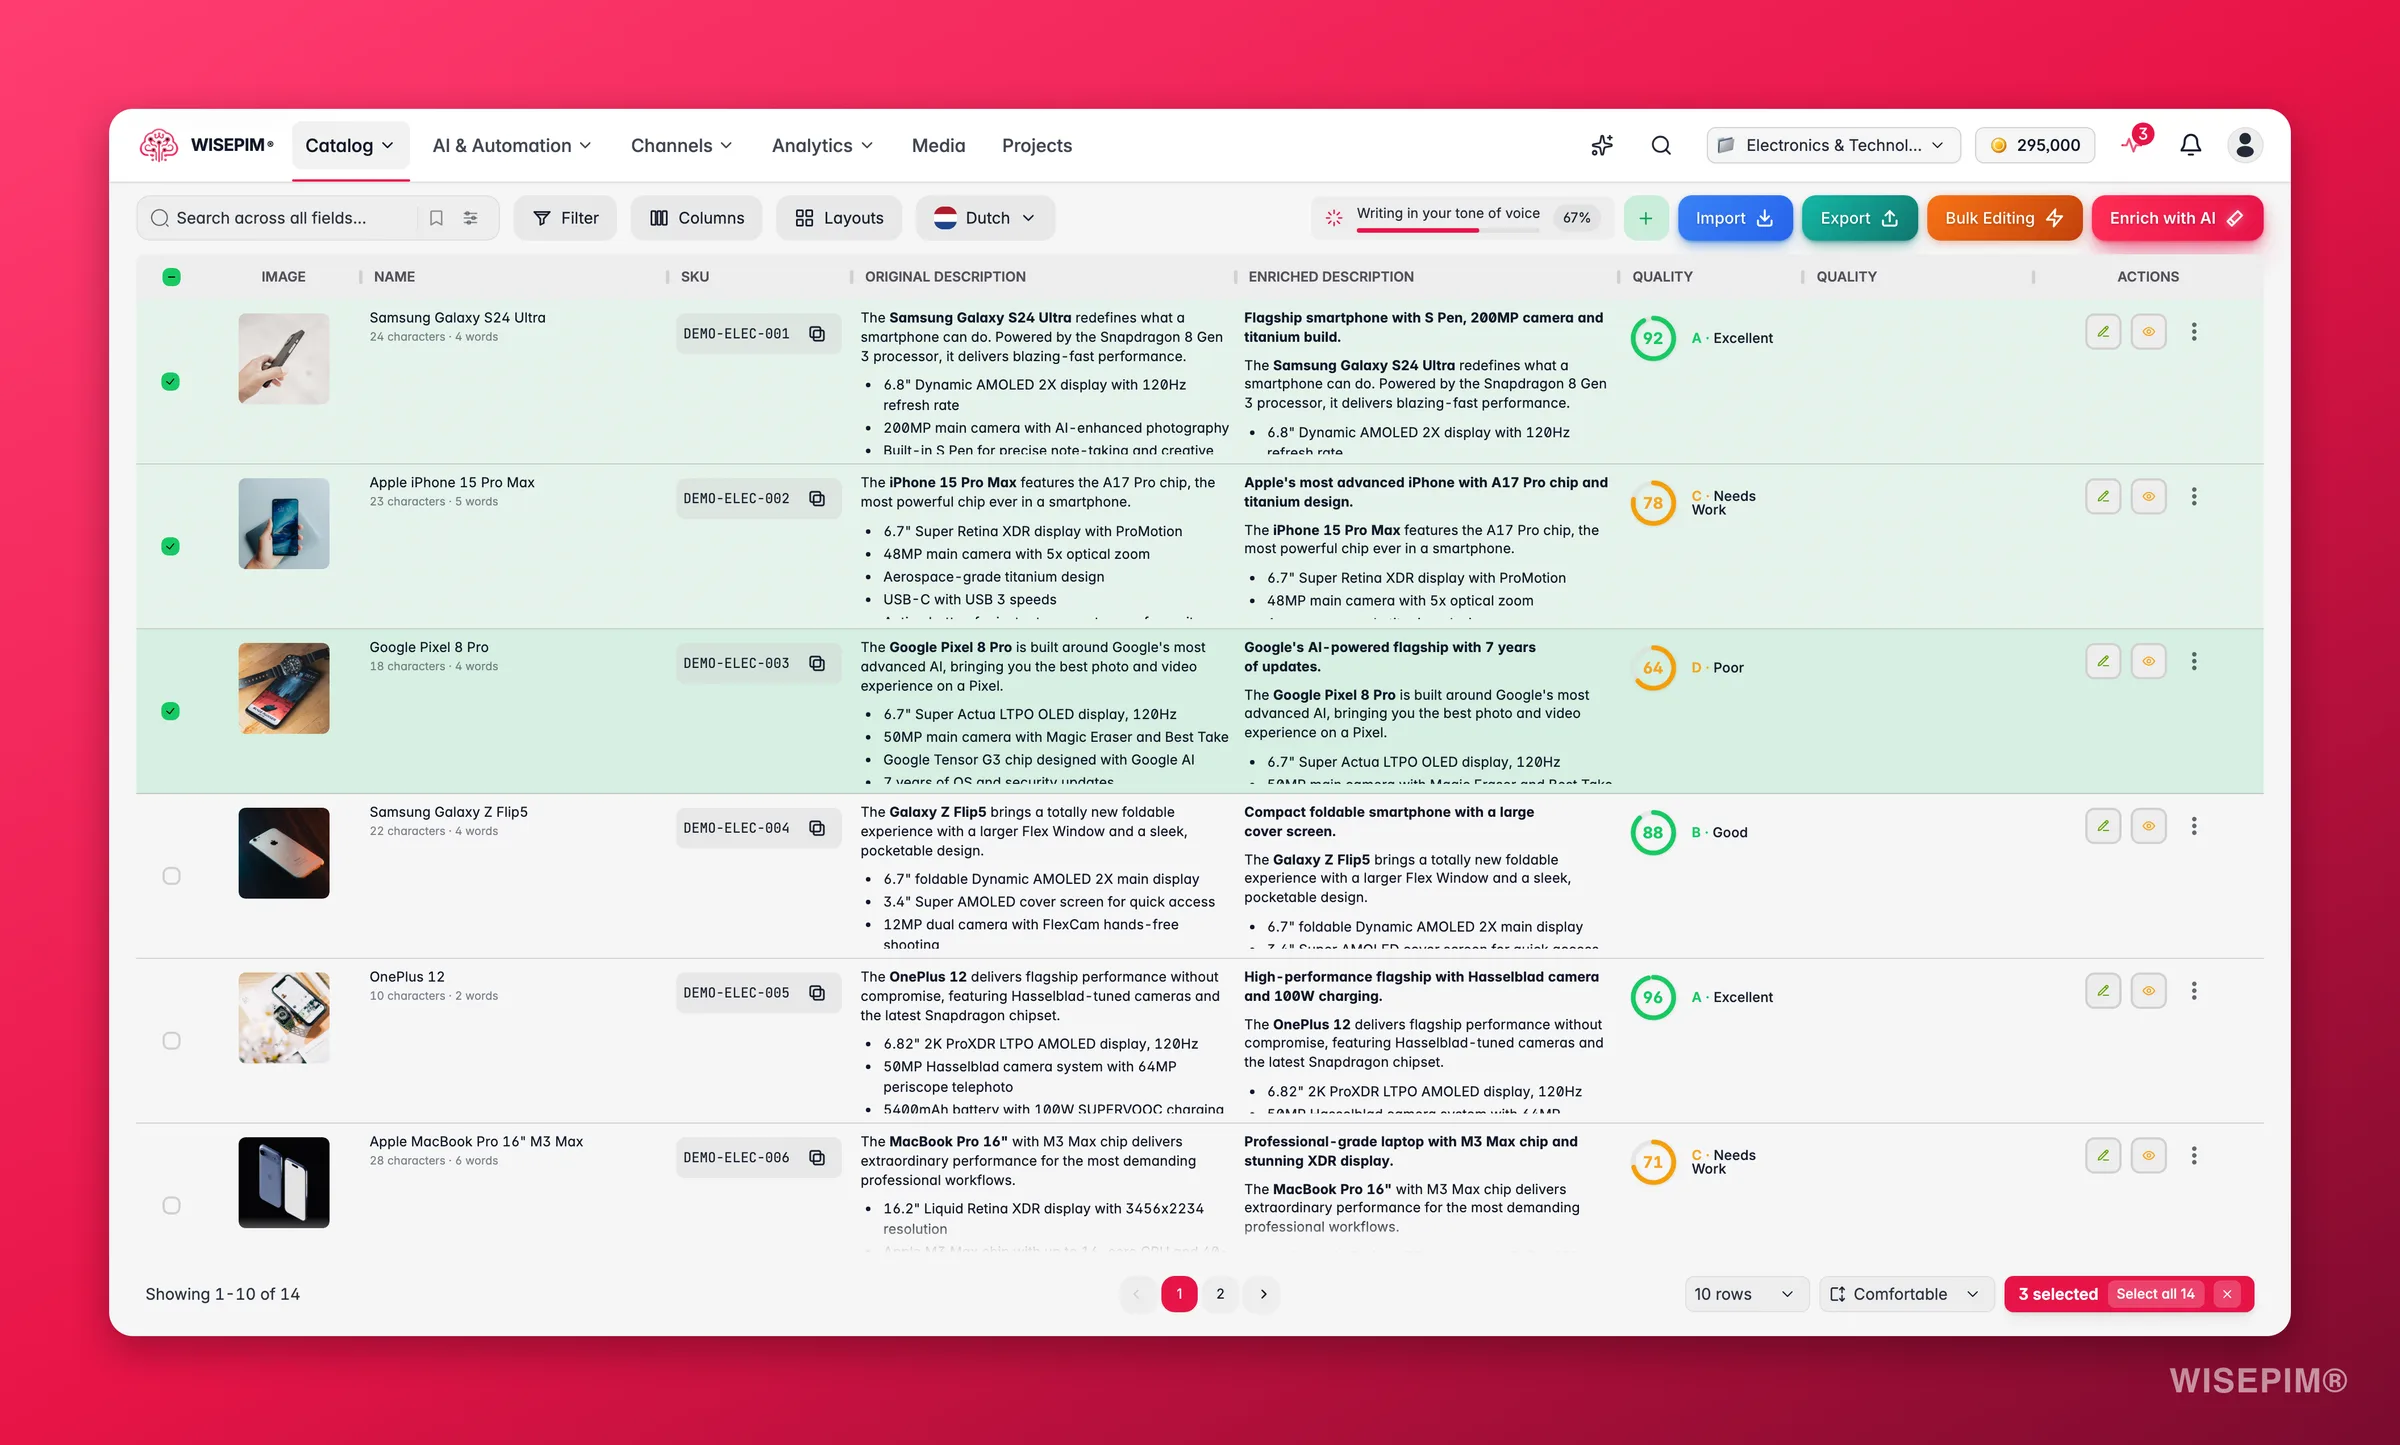
Task: Preview Samsung Galaxy S24 Ultra with eye icon
Action: click(x=2148, y=332)
